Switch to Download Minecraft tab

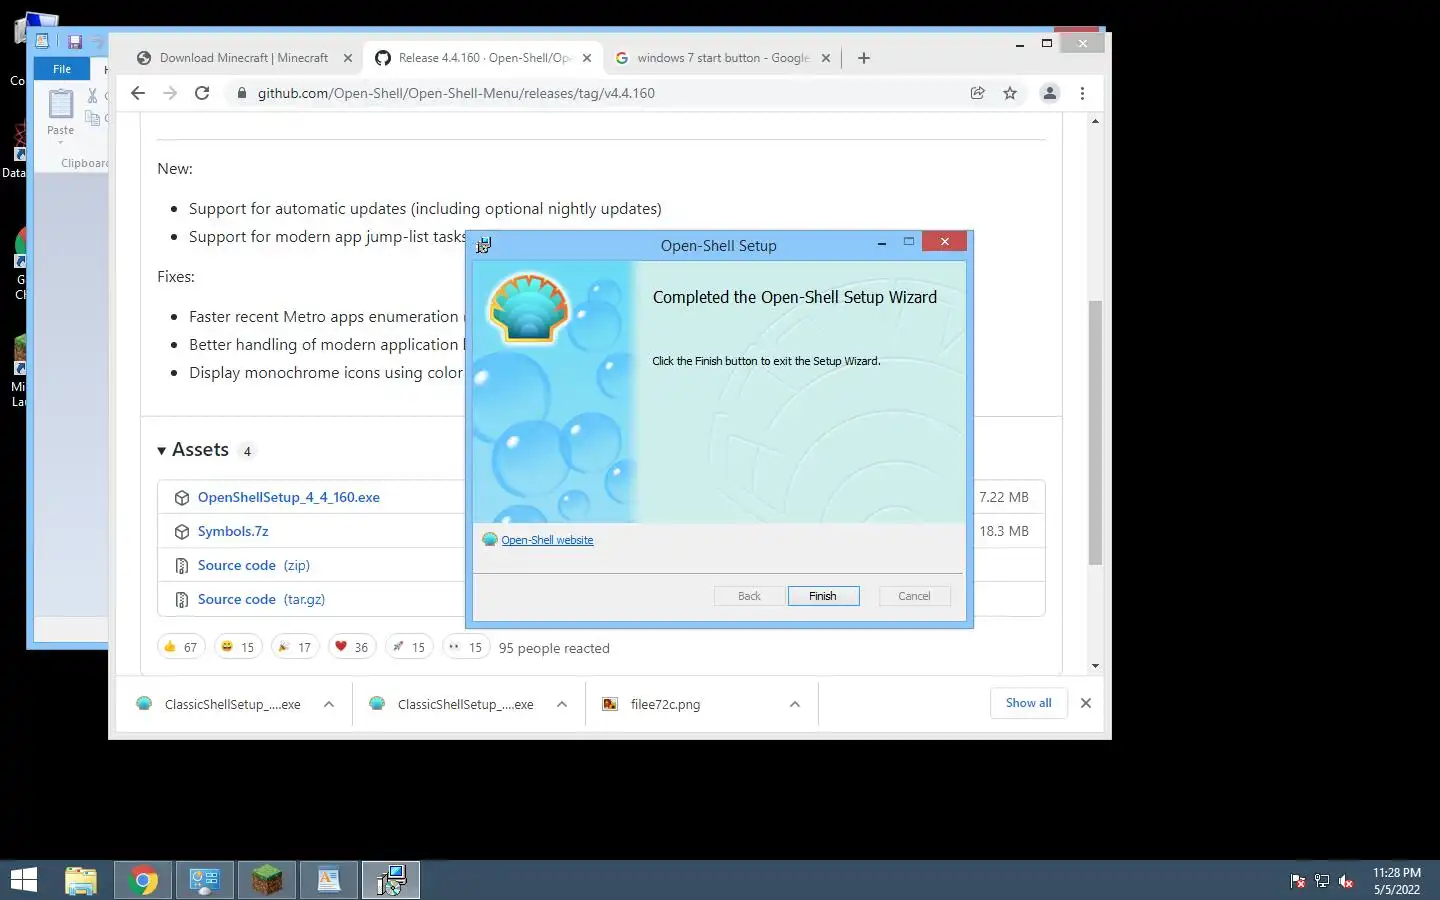[244, 58]
